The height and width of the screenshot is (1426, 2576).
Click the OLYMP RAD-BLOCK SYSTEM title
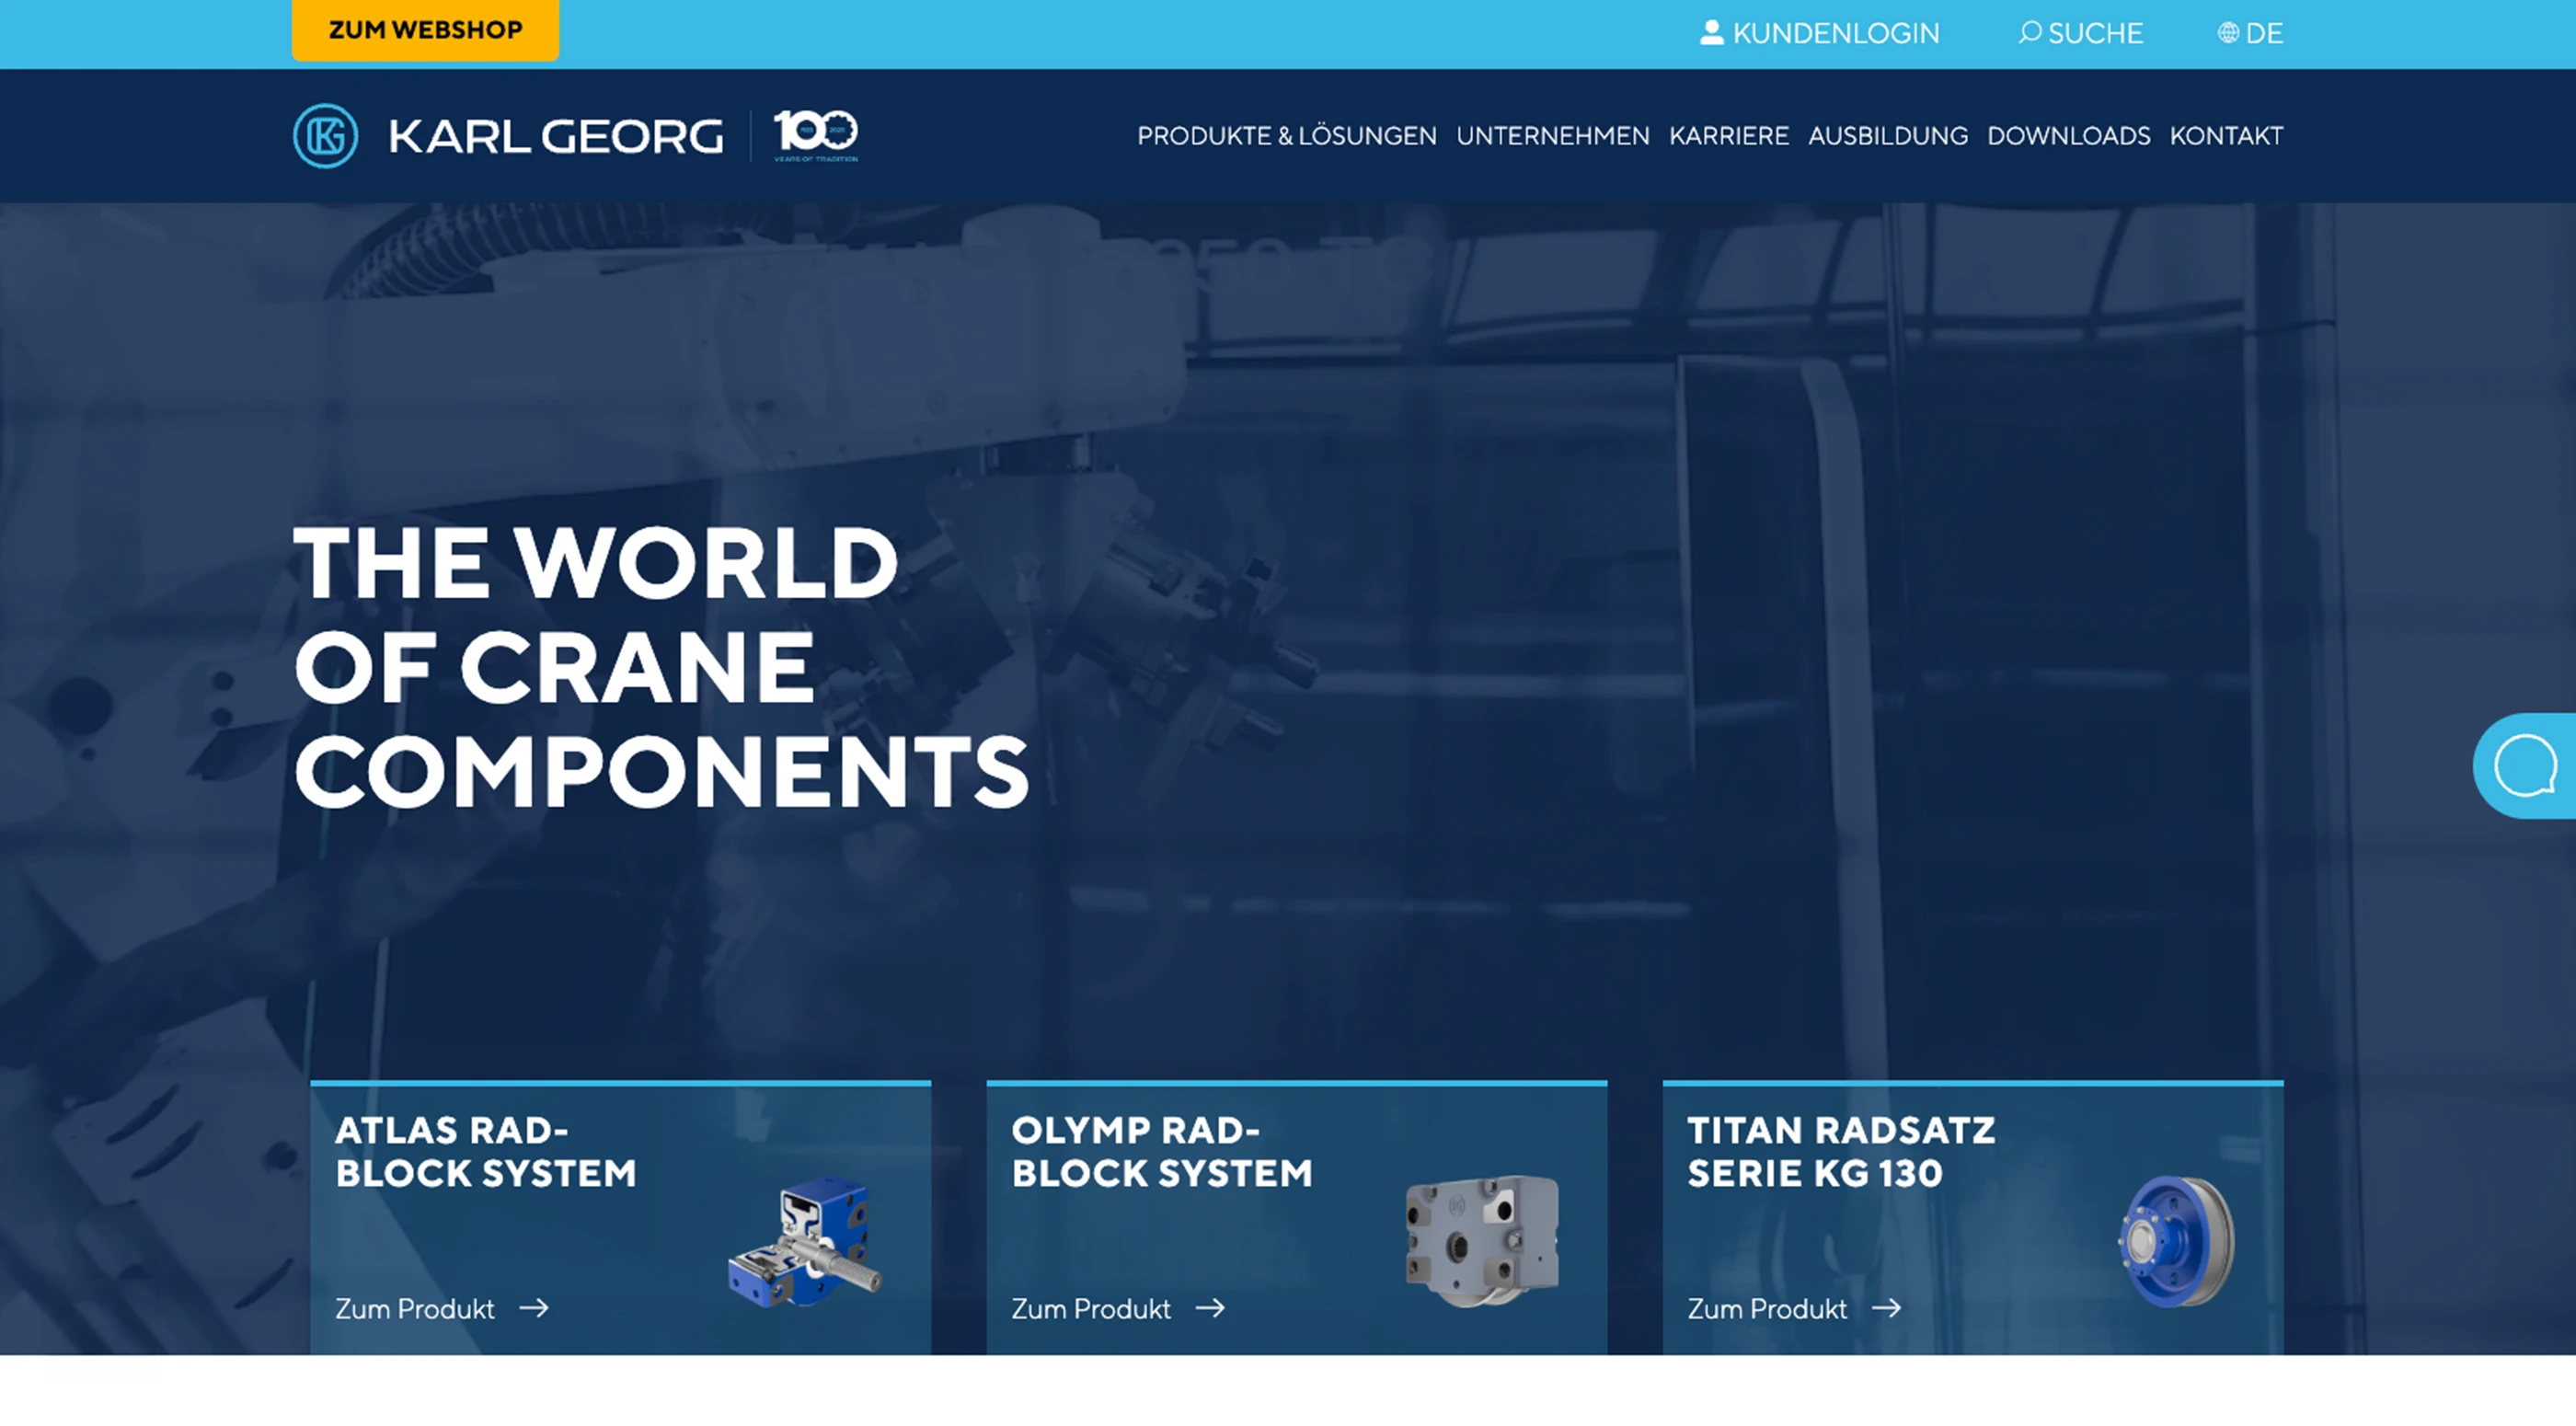pyautogui.click(x=1161, y=1152)
